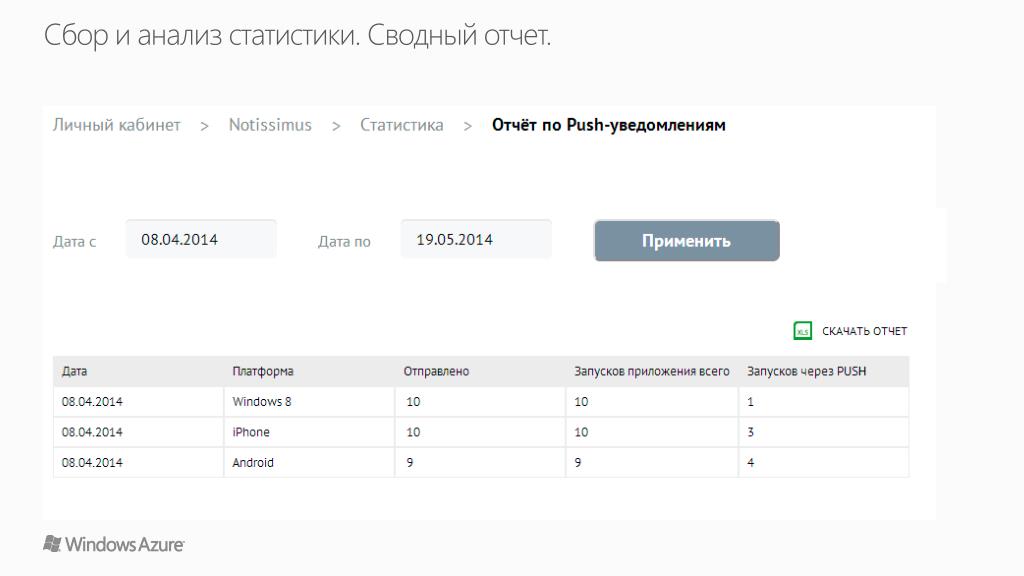Click total launches value in Windows 8 row
Viewport: 1024px width, 576px height.
click(x=652, y=402)
